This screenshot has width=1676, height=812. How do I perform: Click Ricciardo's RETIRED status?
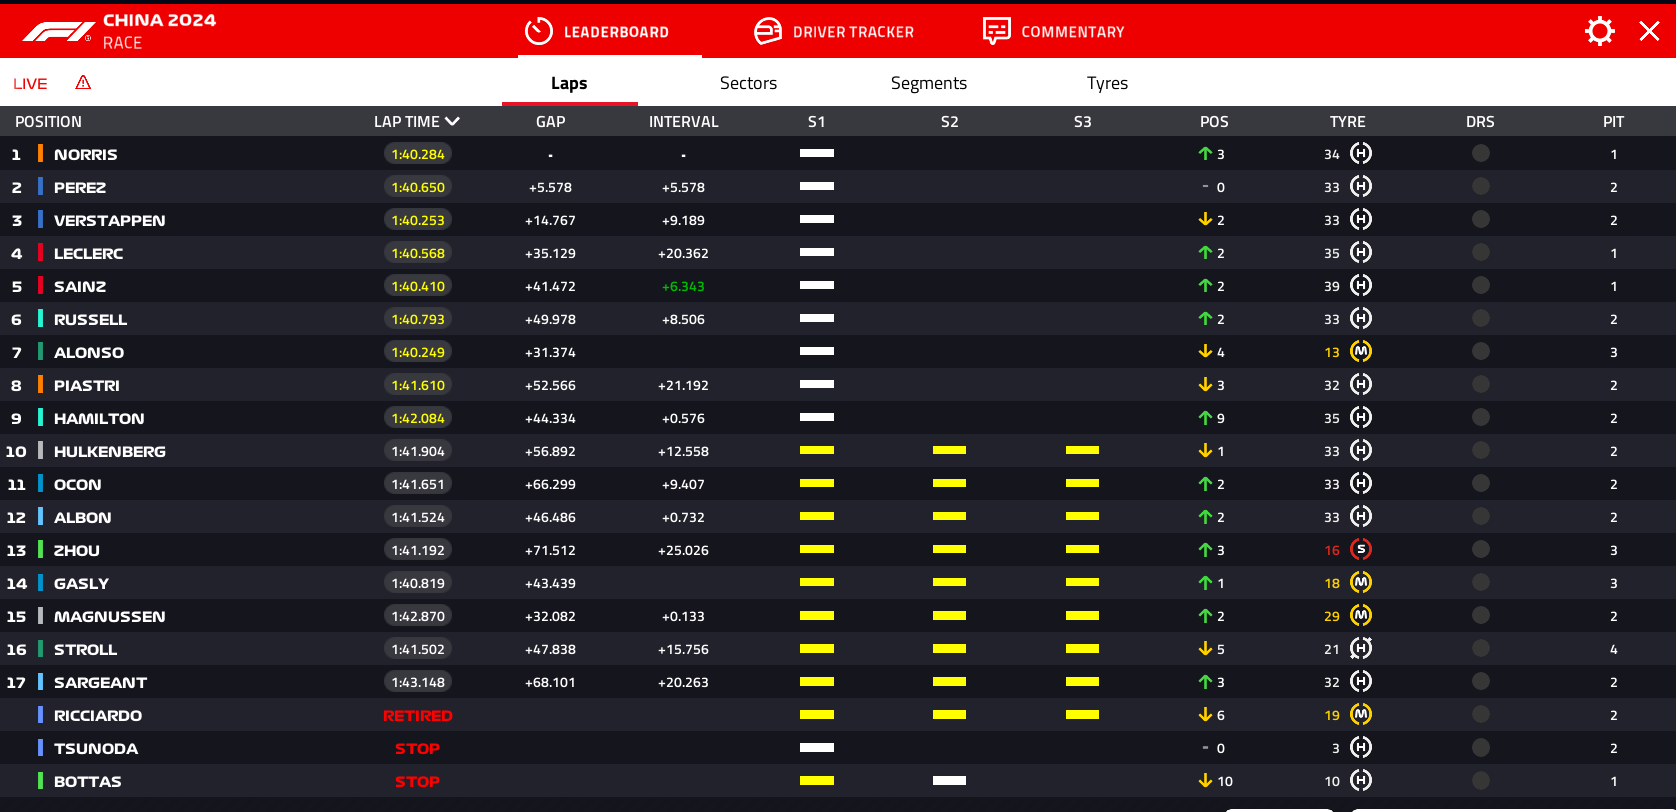pyautogui.click(x=418, y=715)
